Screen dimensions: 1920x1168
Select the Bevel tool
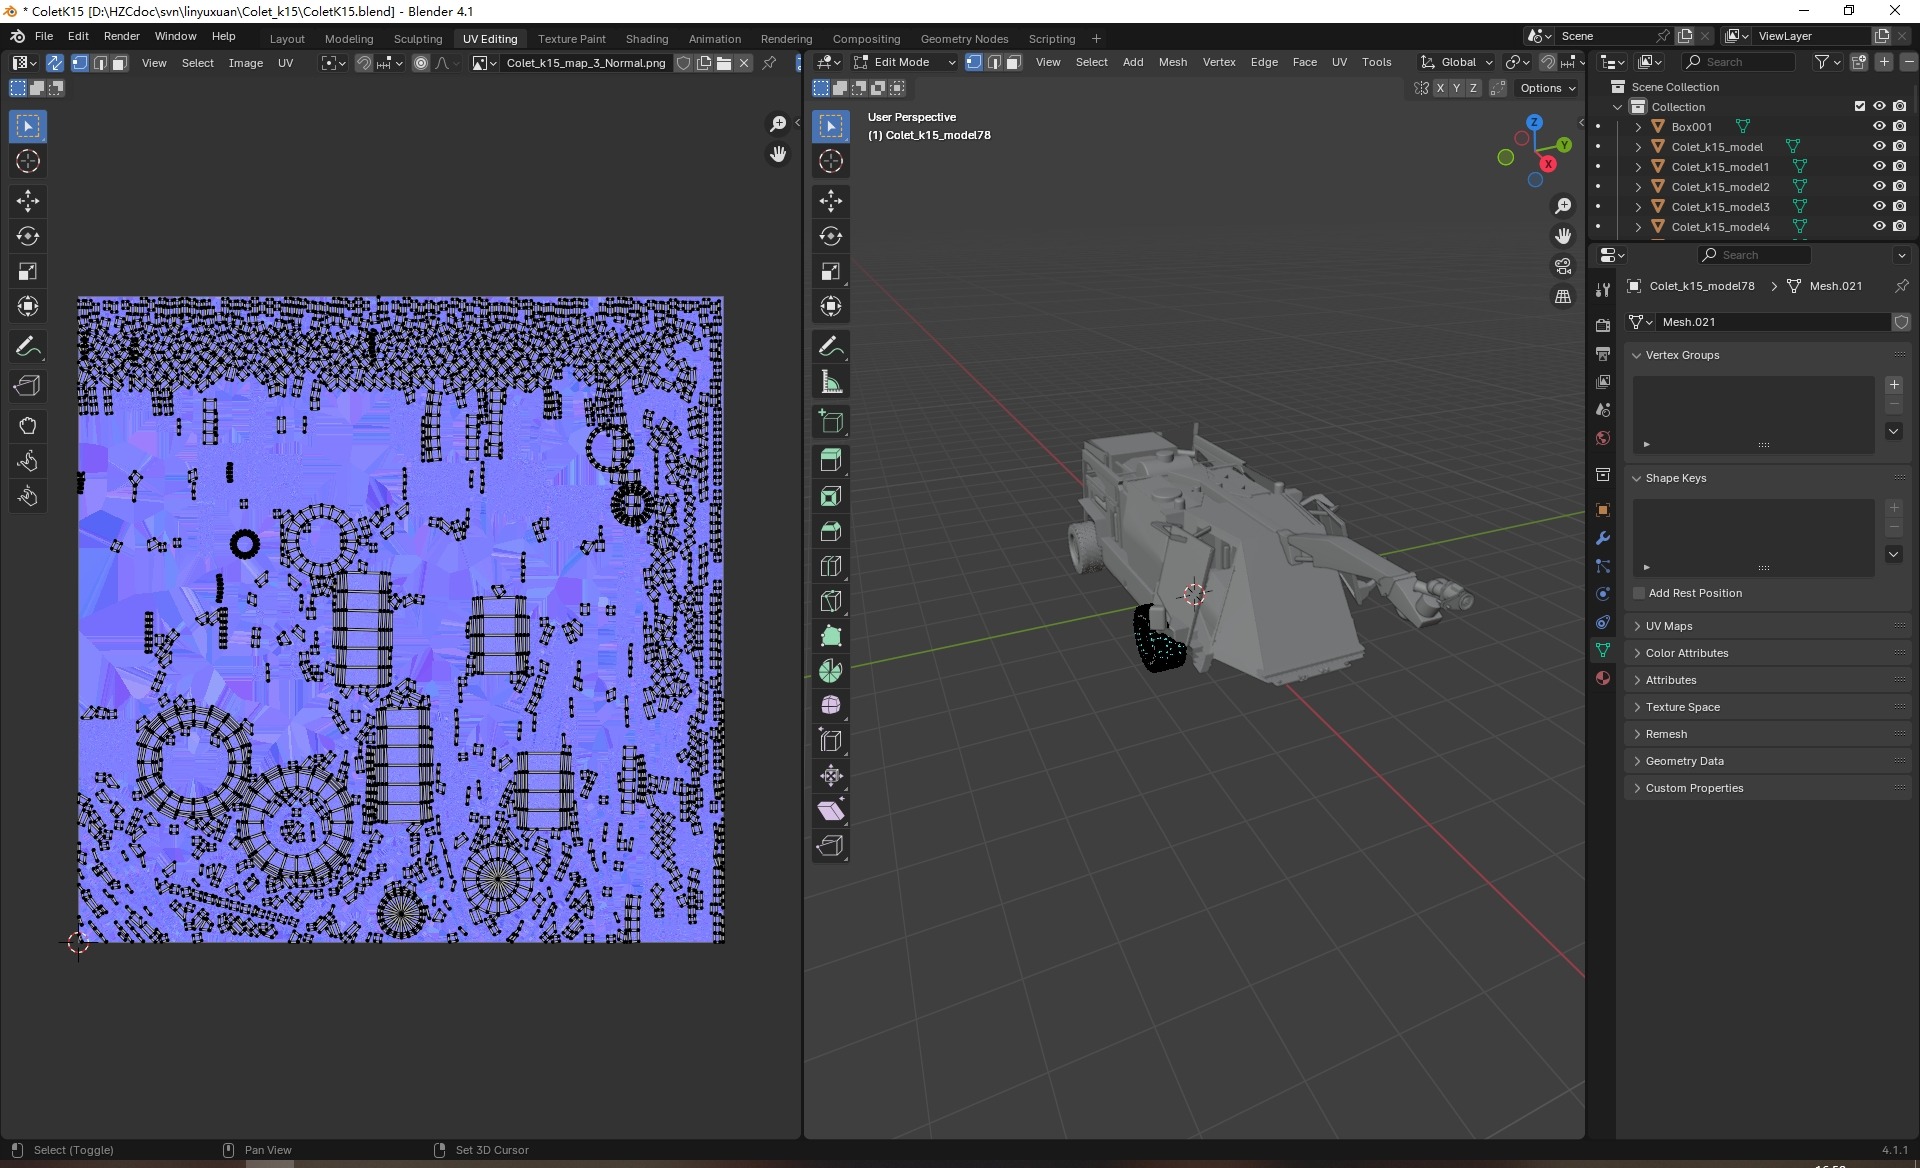coord(830,531)
